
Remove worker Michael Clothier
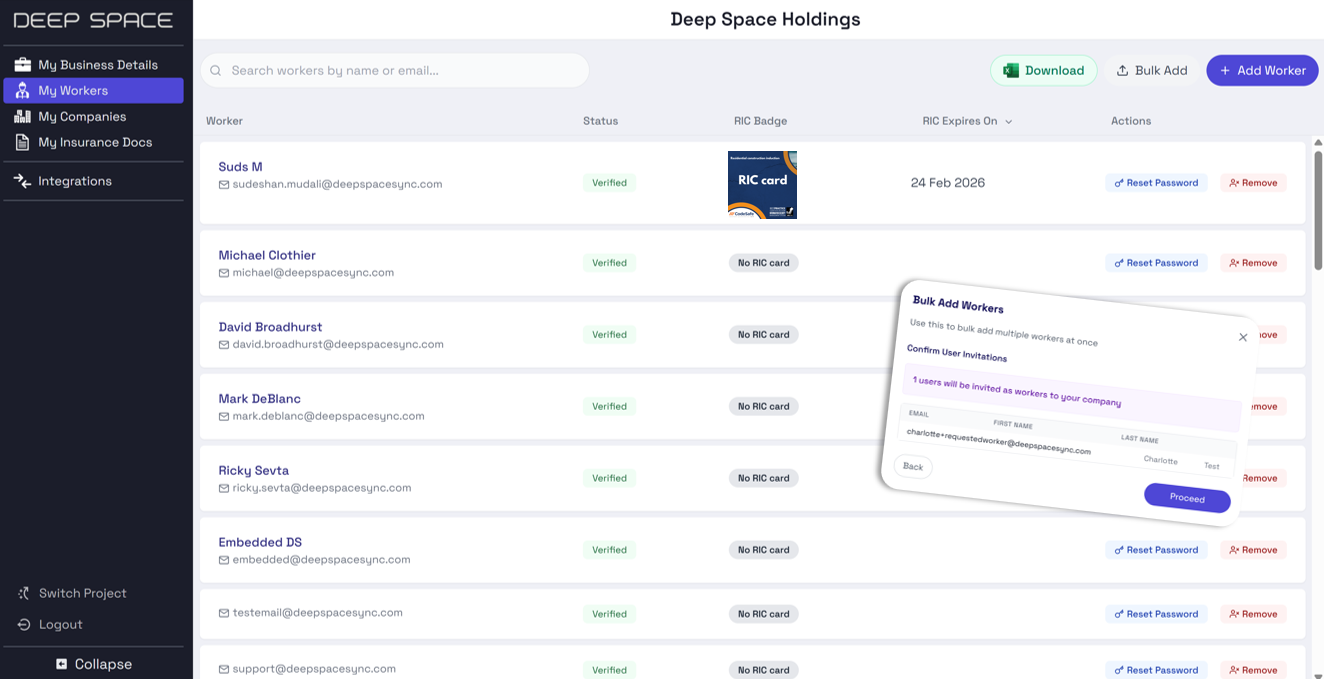point(1253,263)
